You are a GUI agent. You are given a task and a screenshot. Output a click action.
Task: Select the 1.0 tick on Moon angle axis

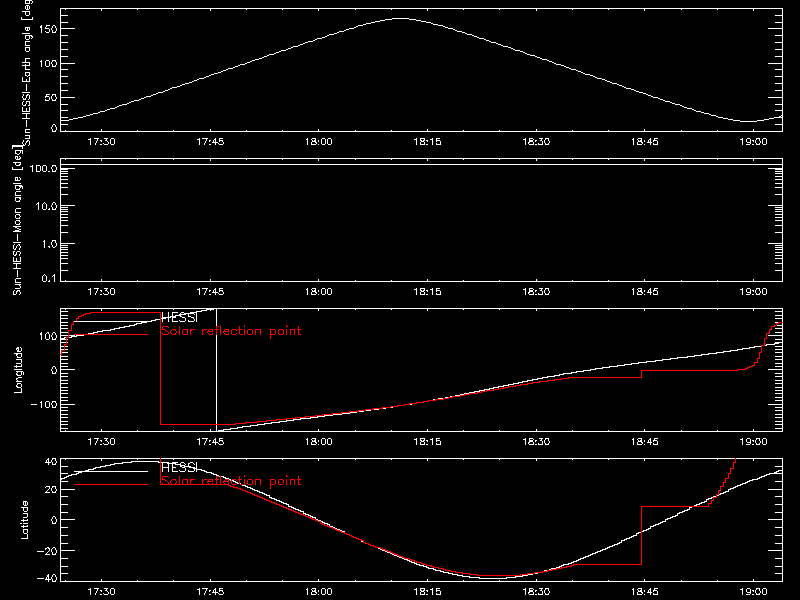point(49,244)
